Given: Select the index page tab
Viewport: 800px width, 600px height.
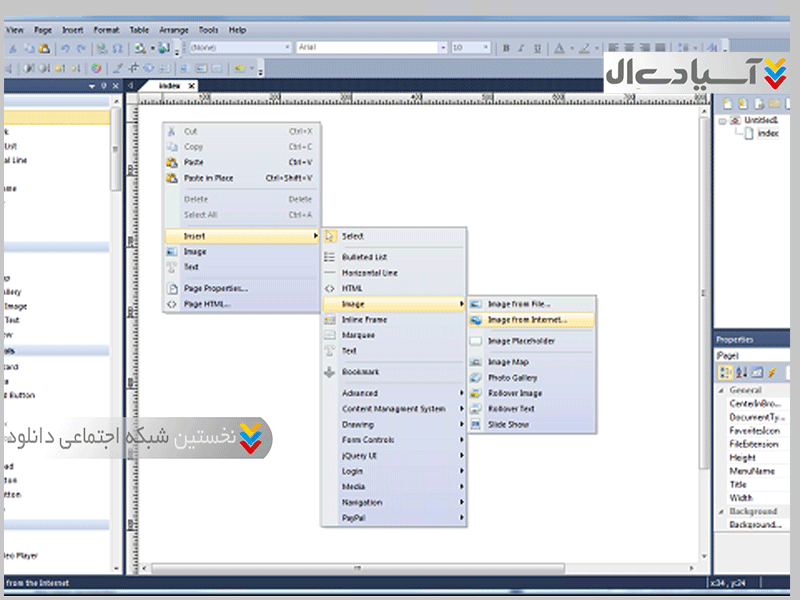Looking at the screenshot, I should pyautogui.click(x=170, y=86).
